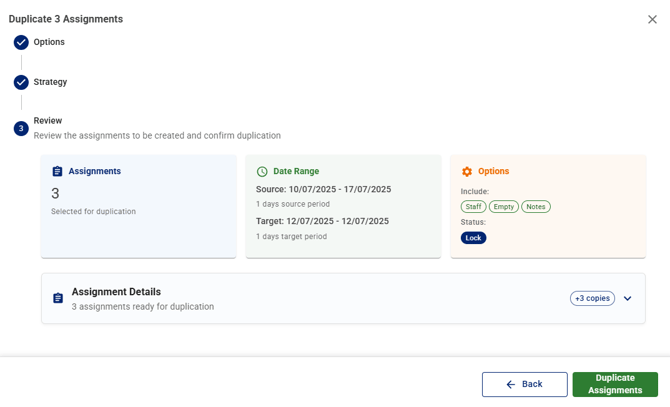The width and height of the screenshot is (670, 407).
Task: Click the Notes include chip
Action: click(536, 207)
